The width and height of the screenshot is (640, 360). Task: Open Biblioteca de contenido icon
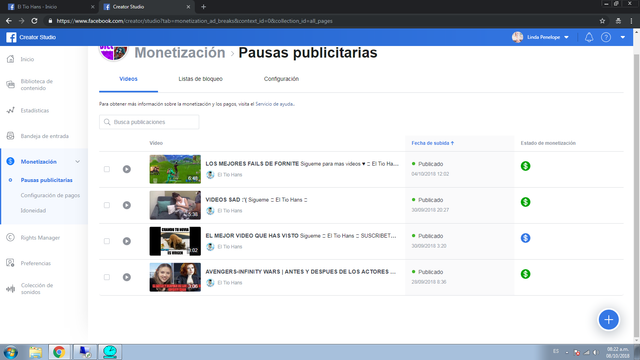pos(11,84)
